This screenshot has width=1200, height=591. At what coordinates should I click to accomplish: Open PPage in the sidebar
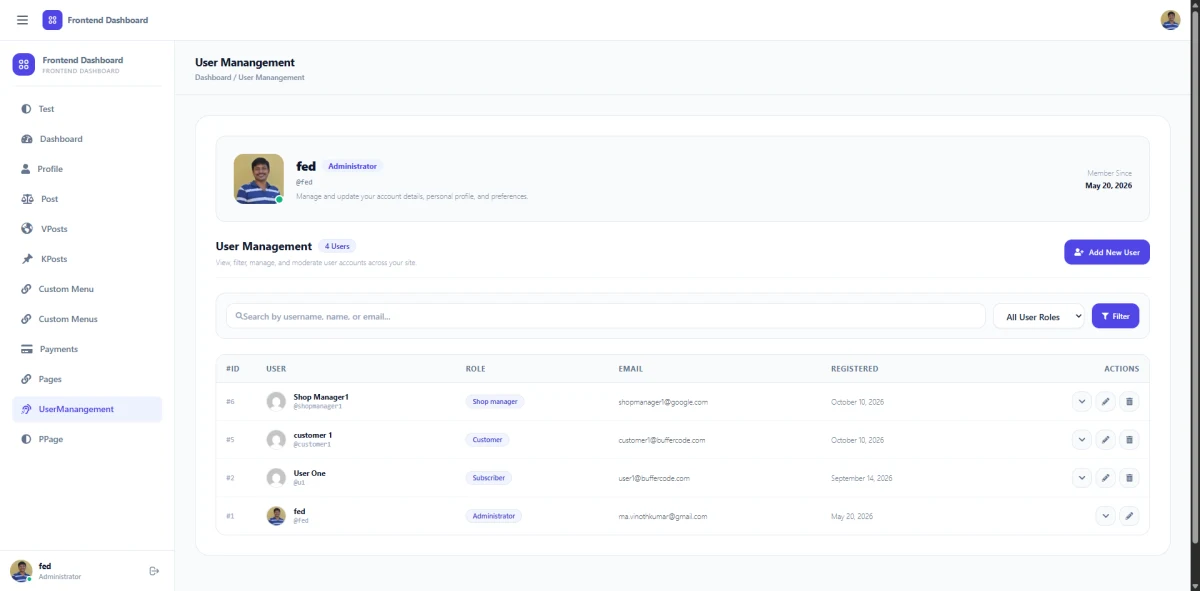click(x=87, y=439)
